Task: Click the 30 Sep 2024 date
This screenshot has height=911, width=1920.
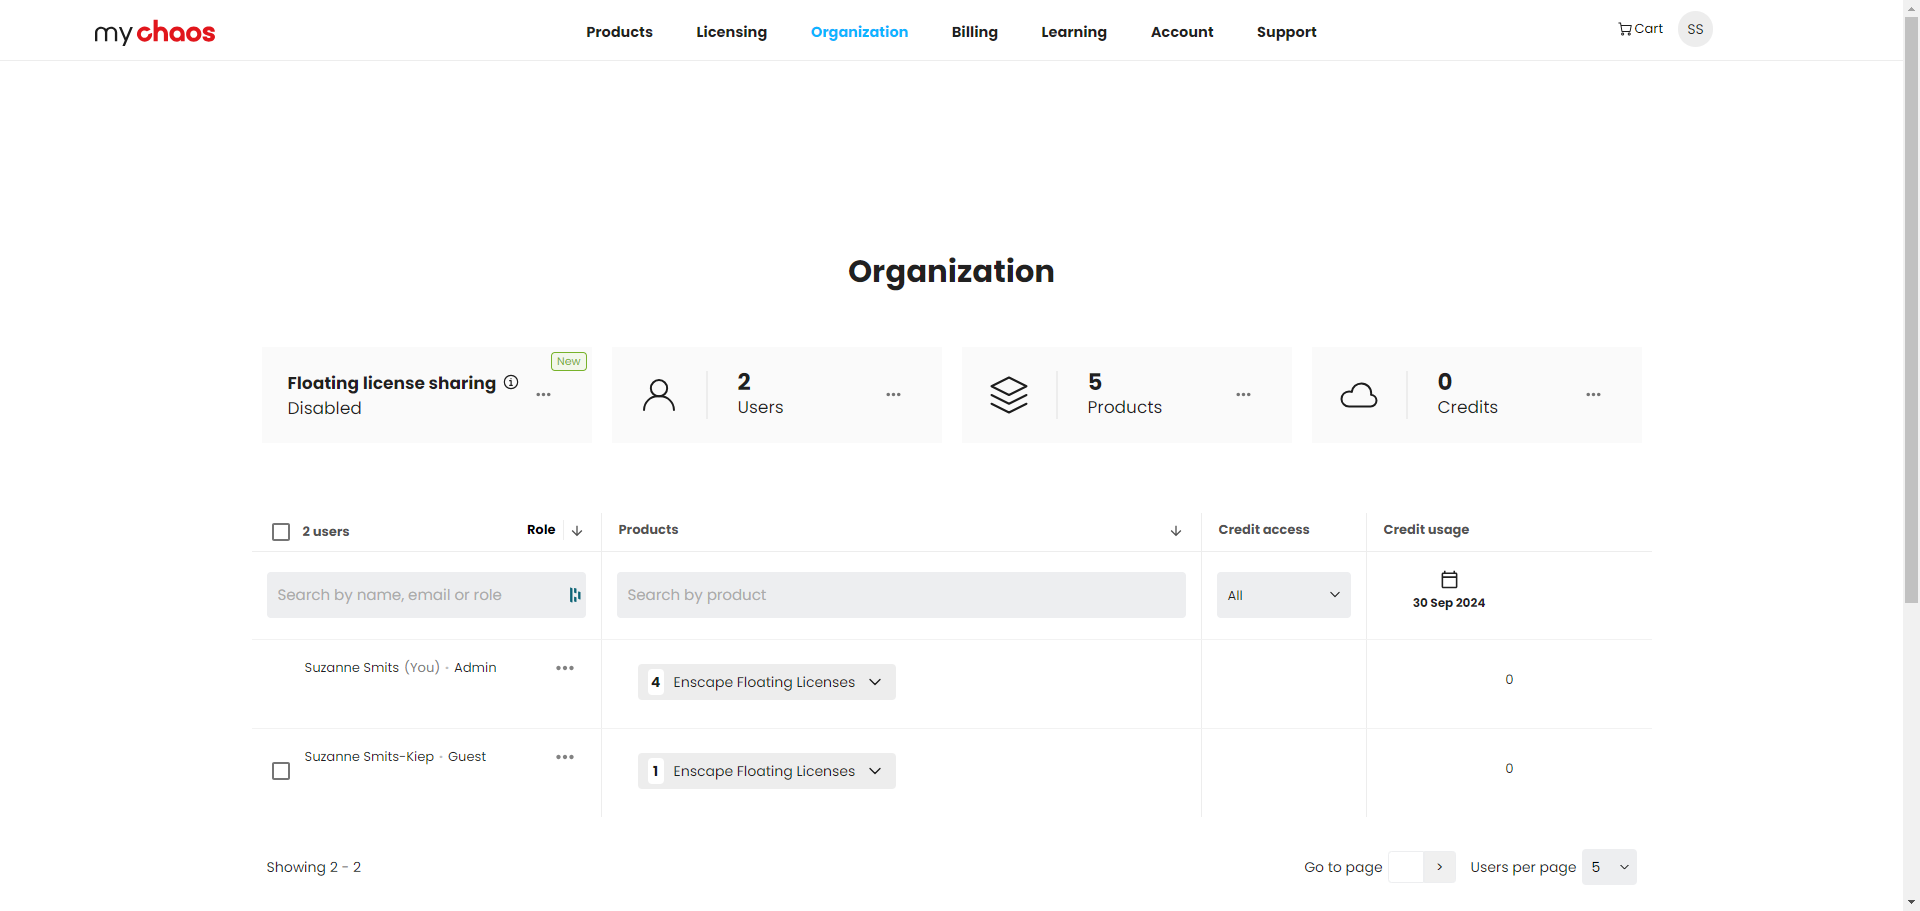Action: (1449, 603)
